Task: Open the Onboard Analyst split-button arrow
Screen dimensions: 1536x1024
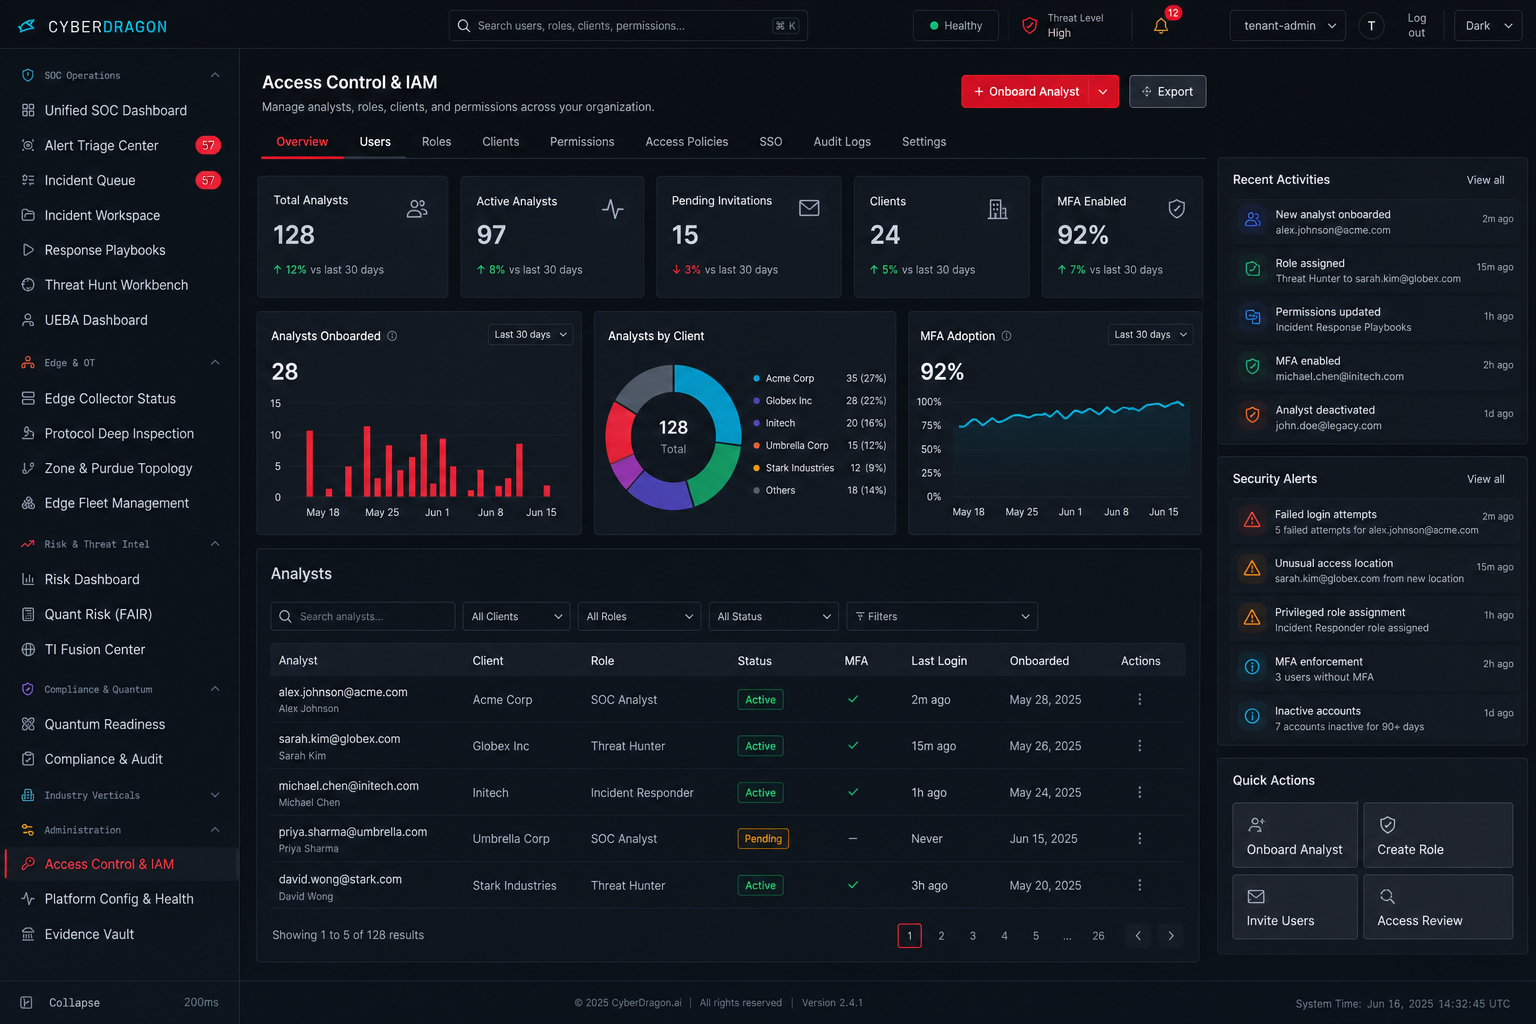Action: point(1103,91)
